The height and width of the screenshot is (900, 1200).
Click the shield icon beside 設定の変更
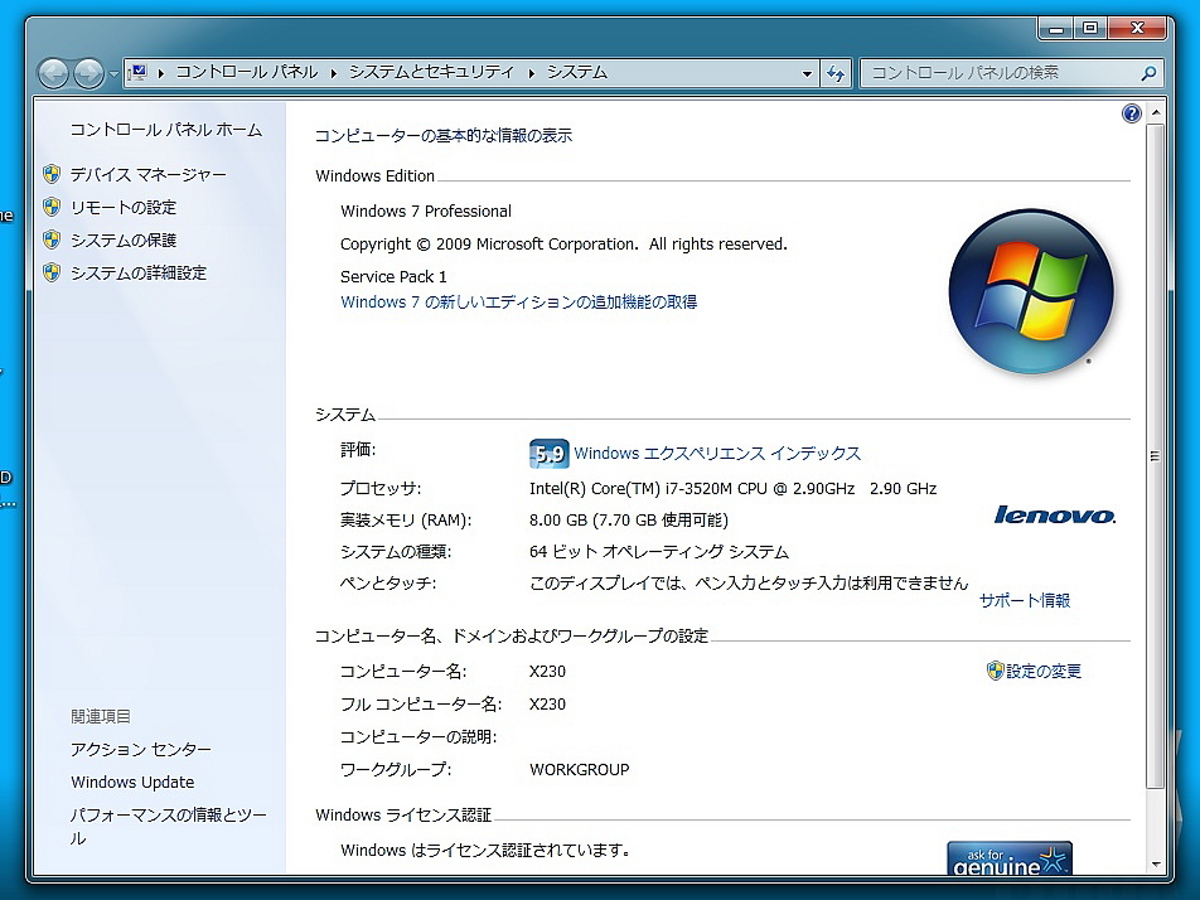click(995, 671)
